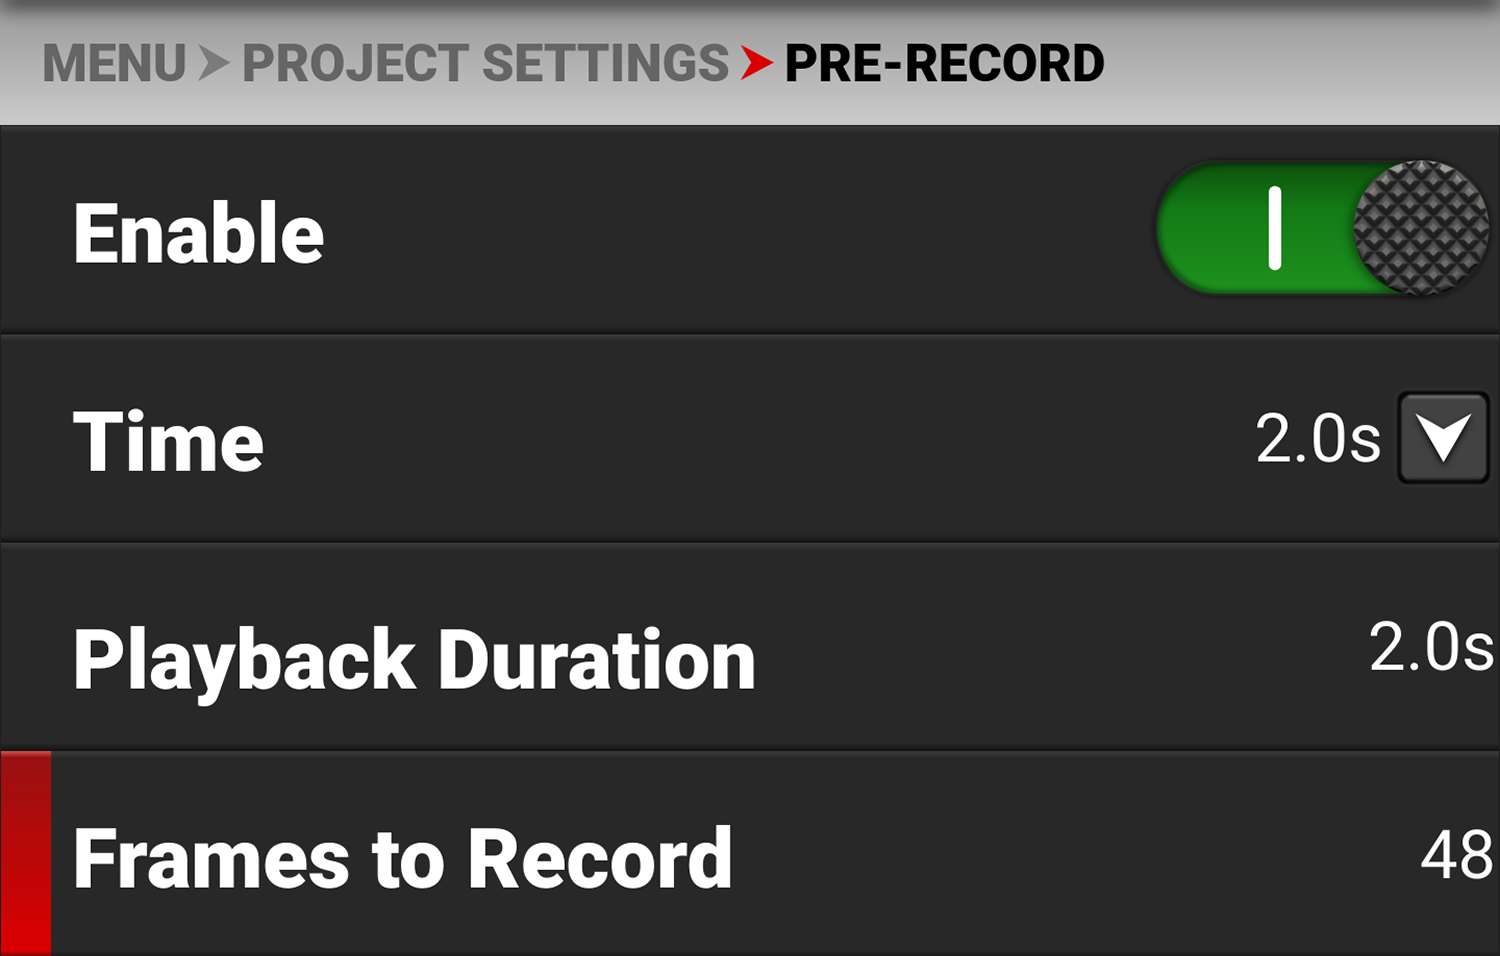The width and height of the screenshot is (1500, 956).
Task: Click the red arrow before PRE-RECORD
Action: coord(756,64)
